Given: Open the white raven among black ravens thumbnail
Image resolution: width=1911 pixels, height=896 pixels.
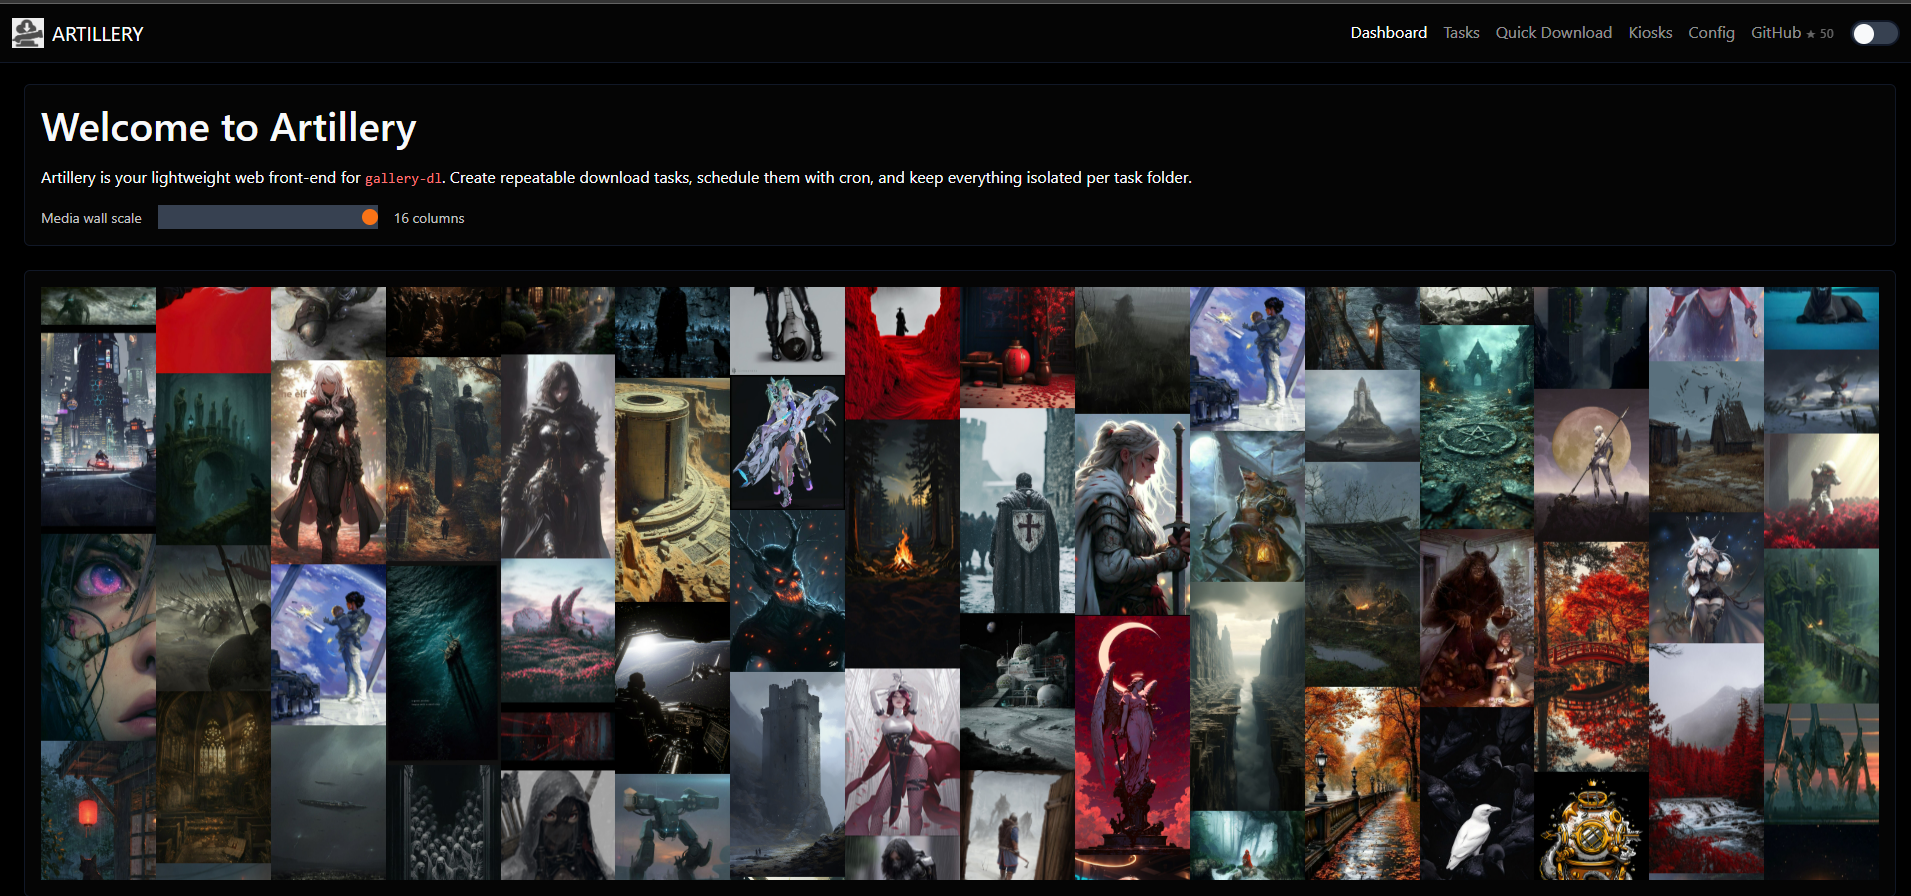Looking at the screenshot, I should tap(1476, 794).
